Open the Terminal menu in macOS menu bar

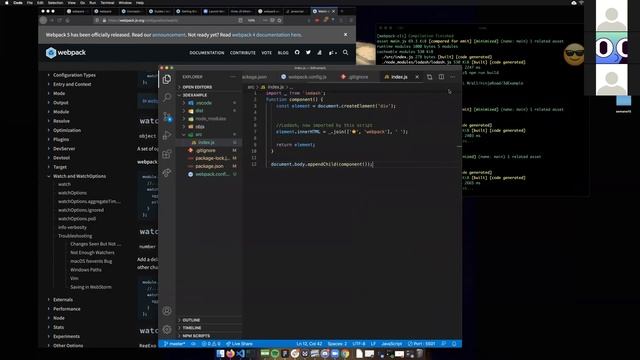(108, 2)
